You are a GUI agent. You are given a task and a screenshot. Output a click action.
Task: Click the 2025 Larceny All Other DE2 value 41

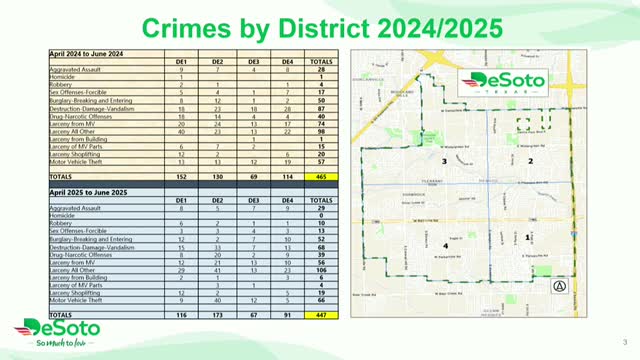[218, 270]
